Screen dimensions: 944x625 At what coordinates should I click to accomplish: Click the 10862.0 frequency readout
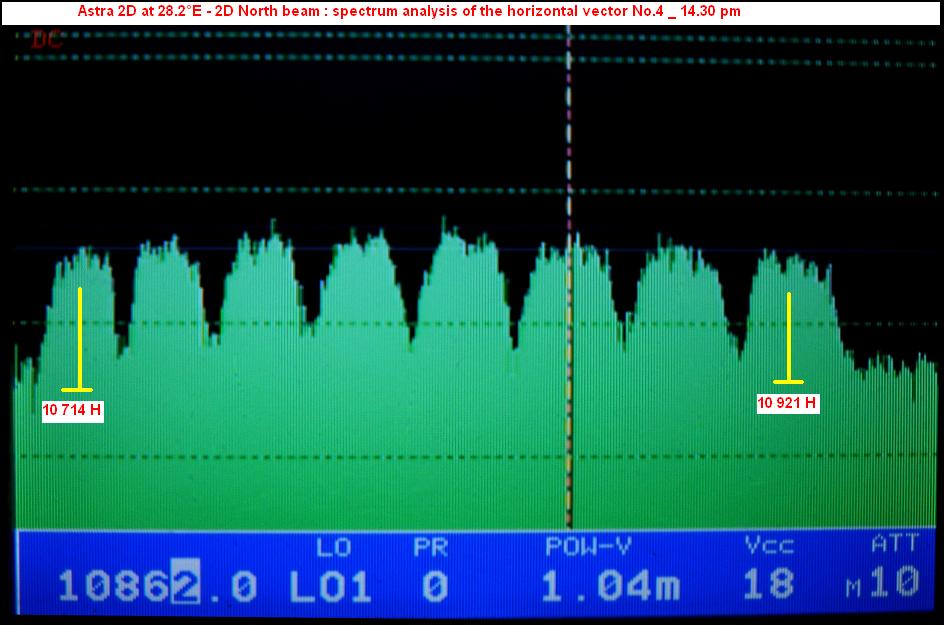tap(156, 585)
